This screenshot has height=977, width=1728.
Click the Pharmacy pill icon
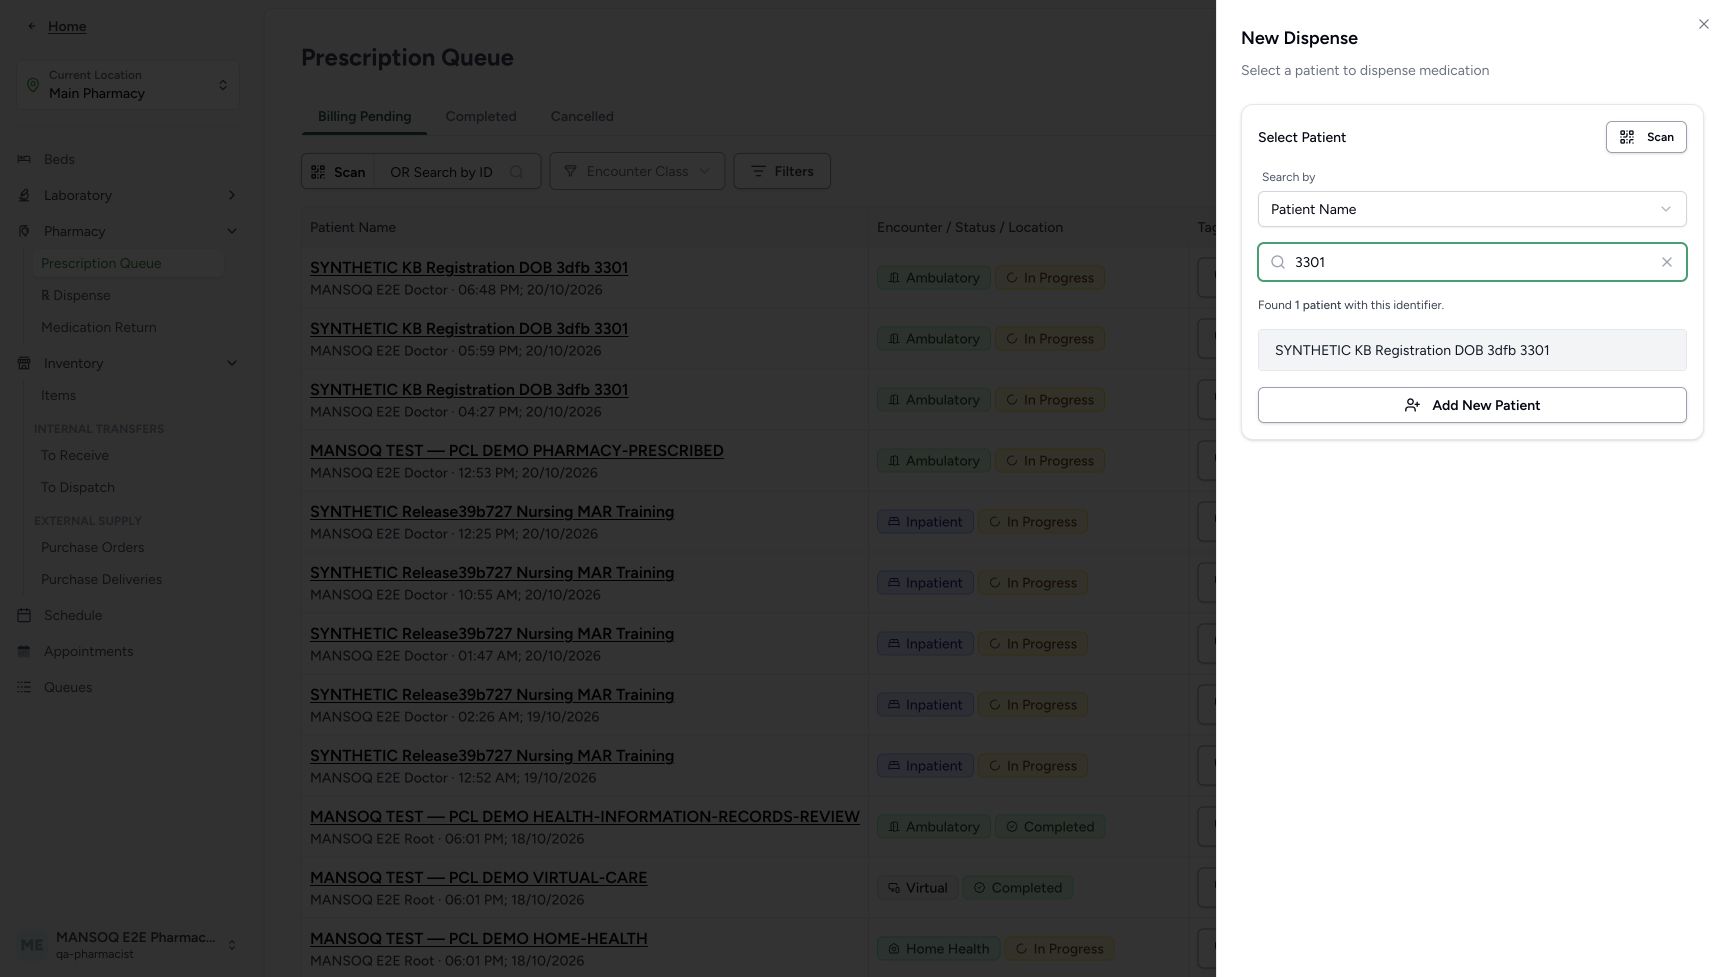(x=24, y=231)
